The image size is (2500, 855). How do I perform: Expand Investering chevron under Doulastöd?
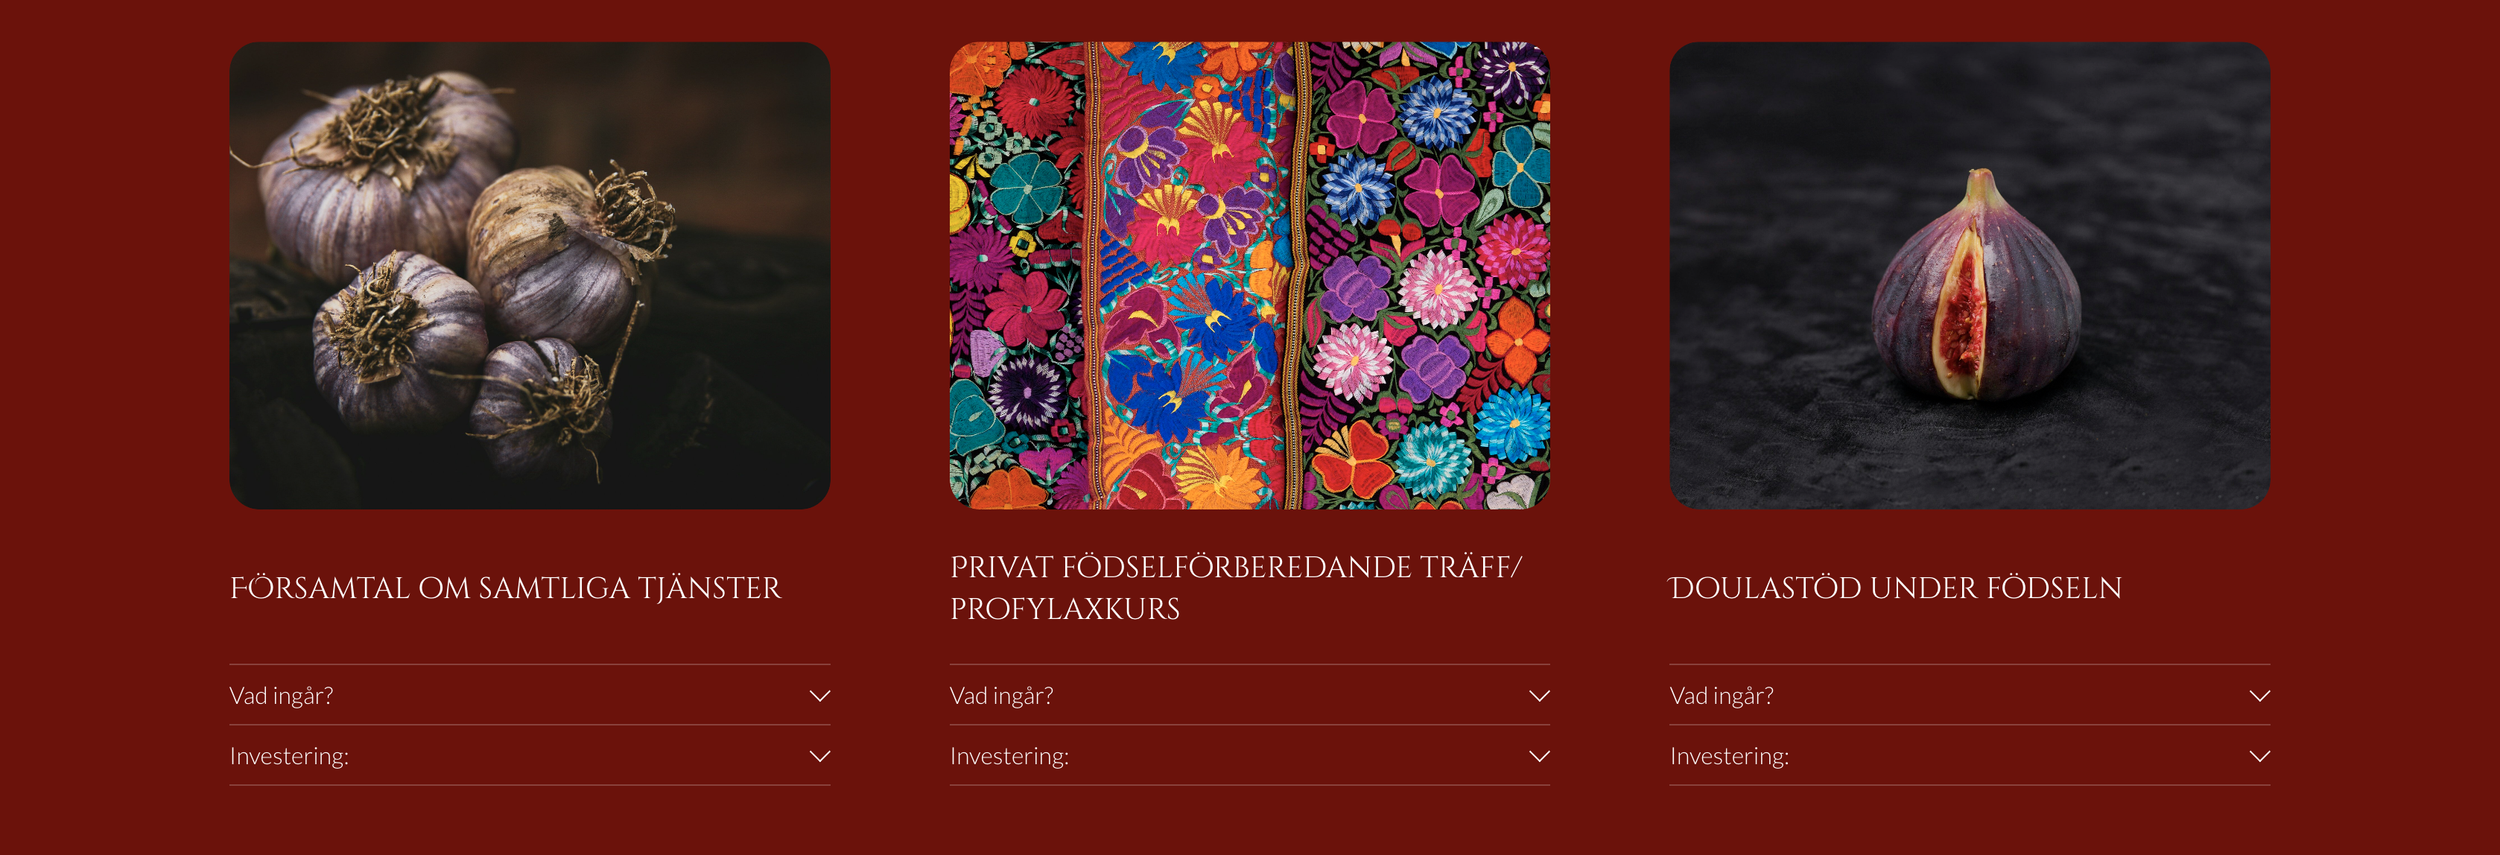(2260, 756)
